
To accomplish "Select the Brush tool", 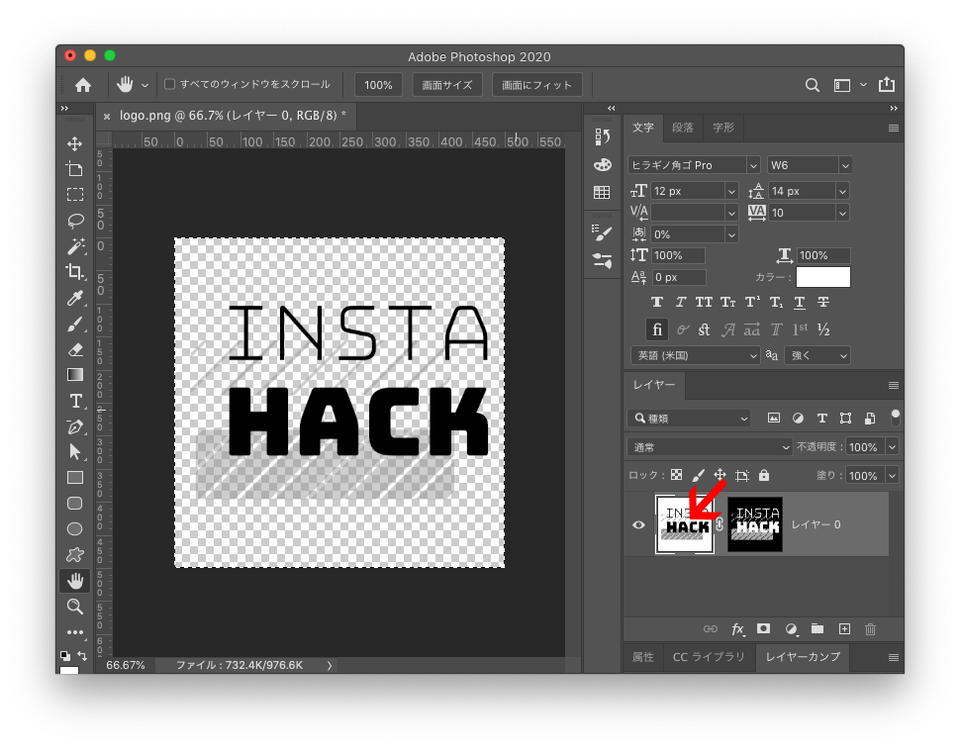I will point(75,324).
